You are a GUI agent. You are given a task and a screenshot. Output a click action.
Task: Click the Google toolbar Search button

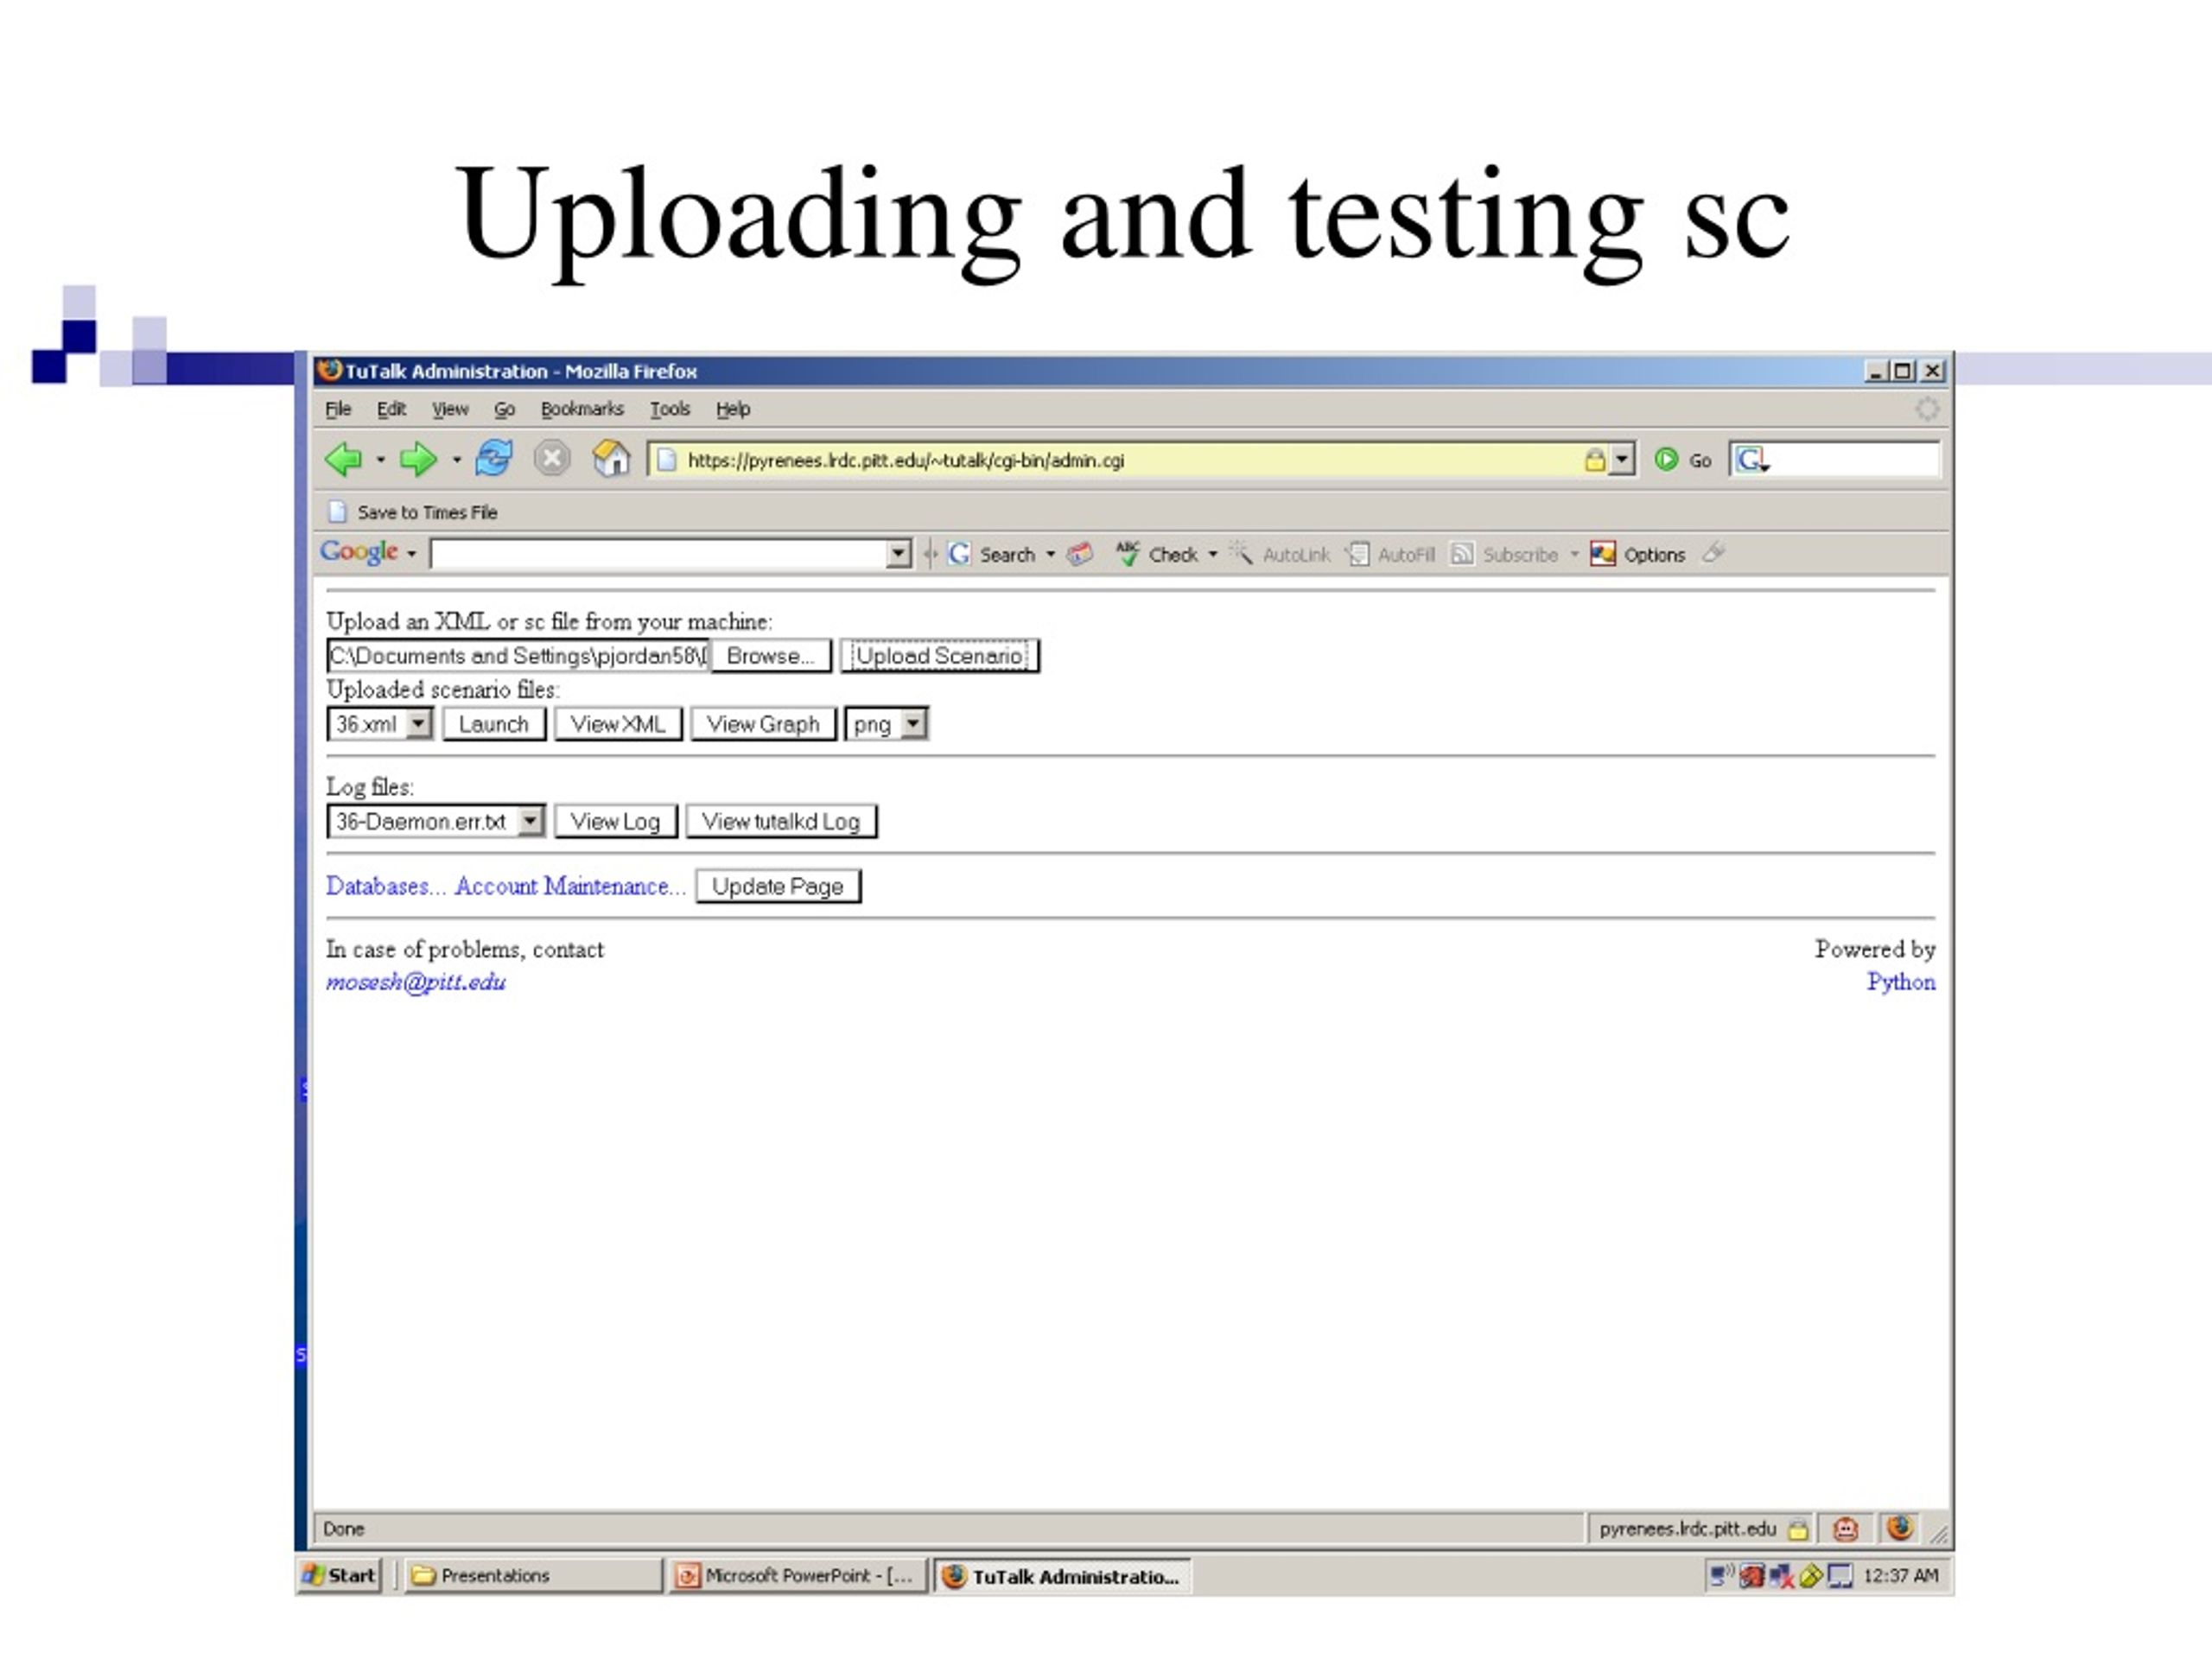tap(991, 554)
